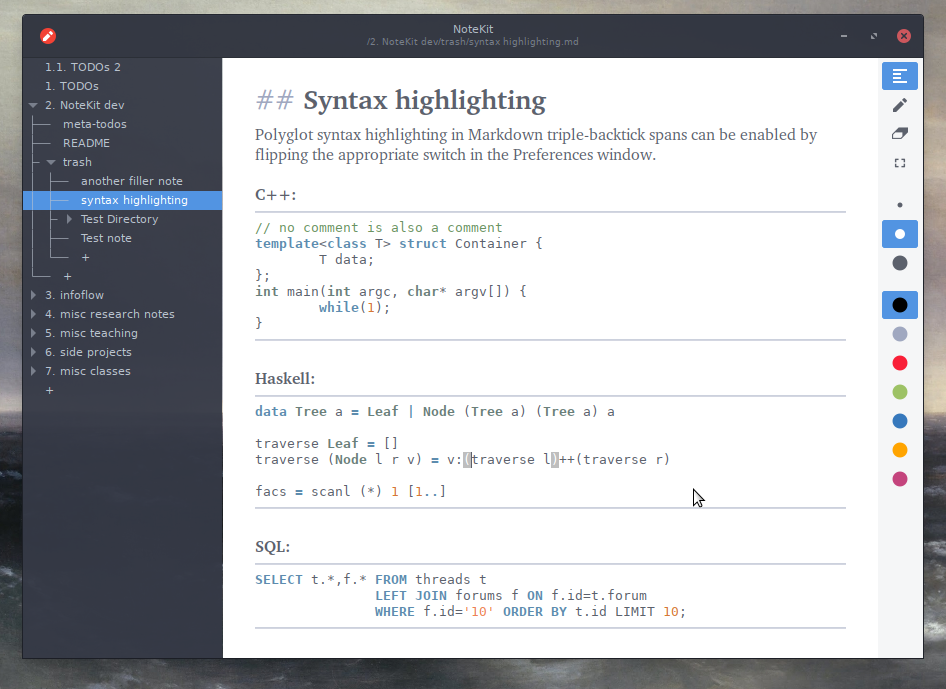
Task: Click the 'int main(int argc' line
Action: pos(391,291)
